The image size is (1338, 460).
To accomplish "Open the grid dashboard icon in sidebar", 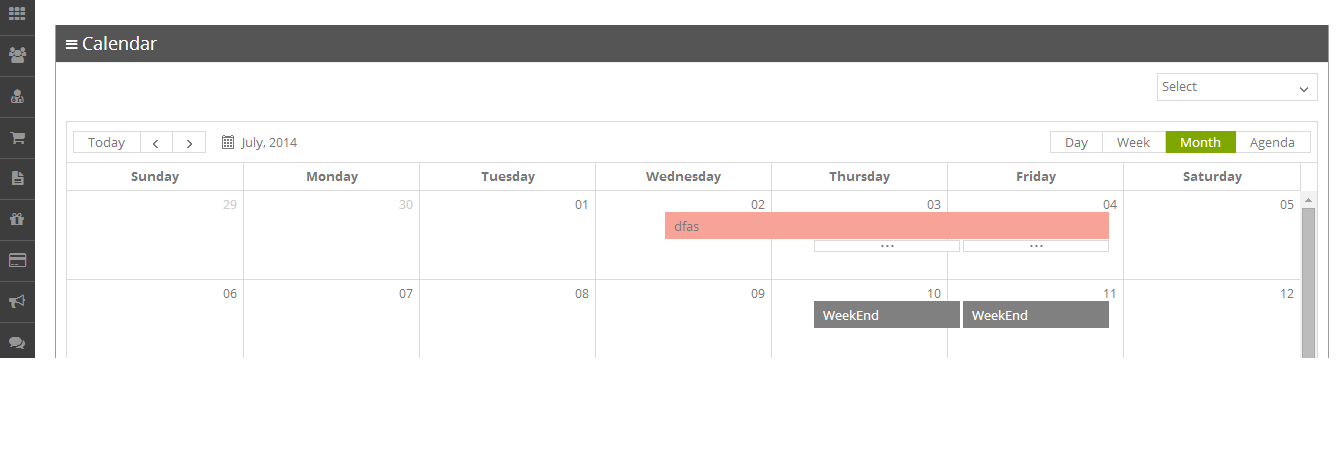I will coord(17,14).
